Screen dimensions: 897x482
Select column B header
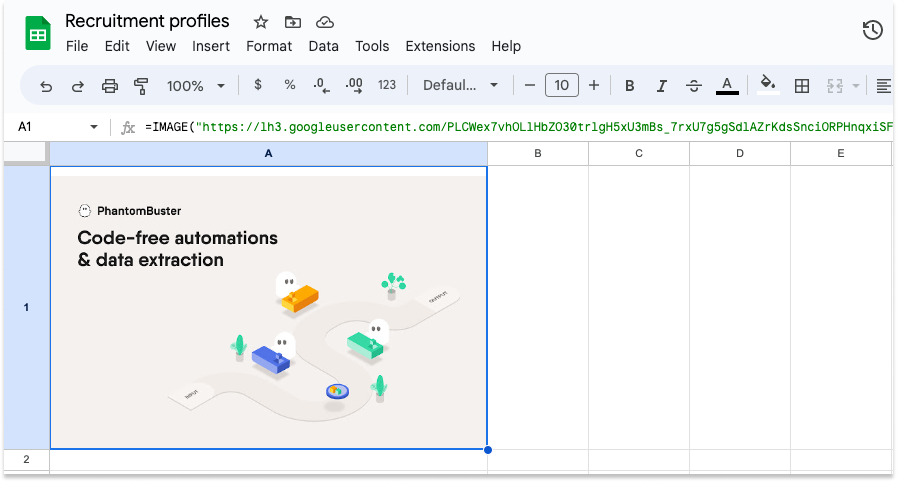coord(538,153)
